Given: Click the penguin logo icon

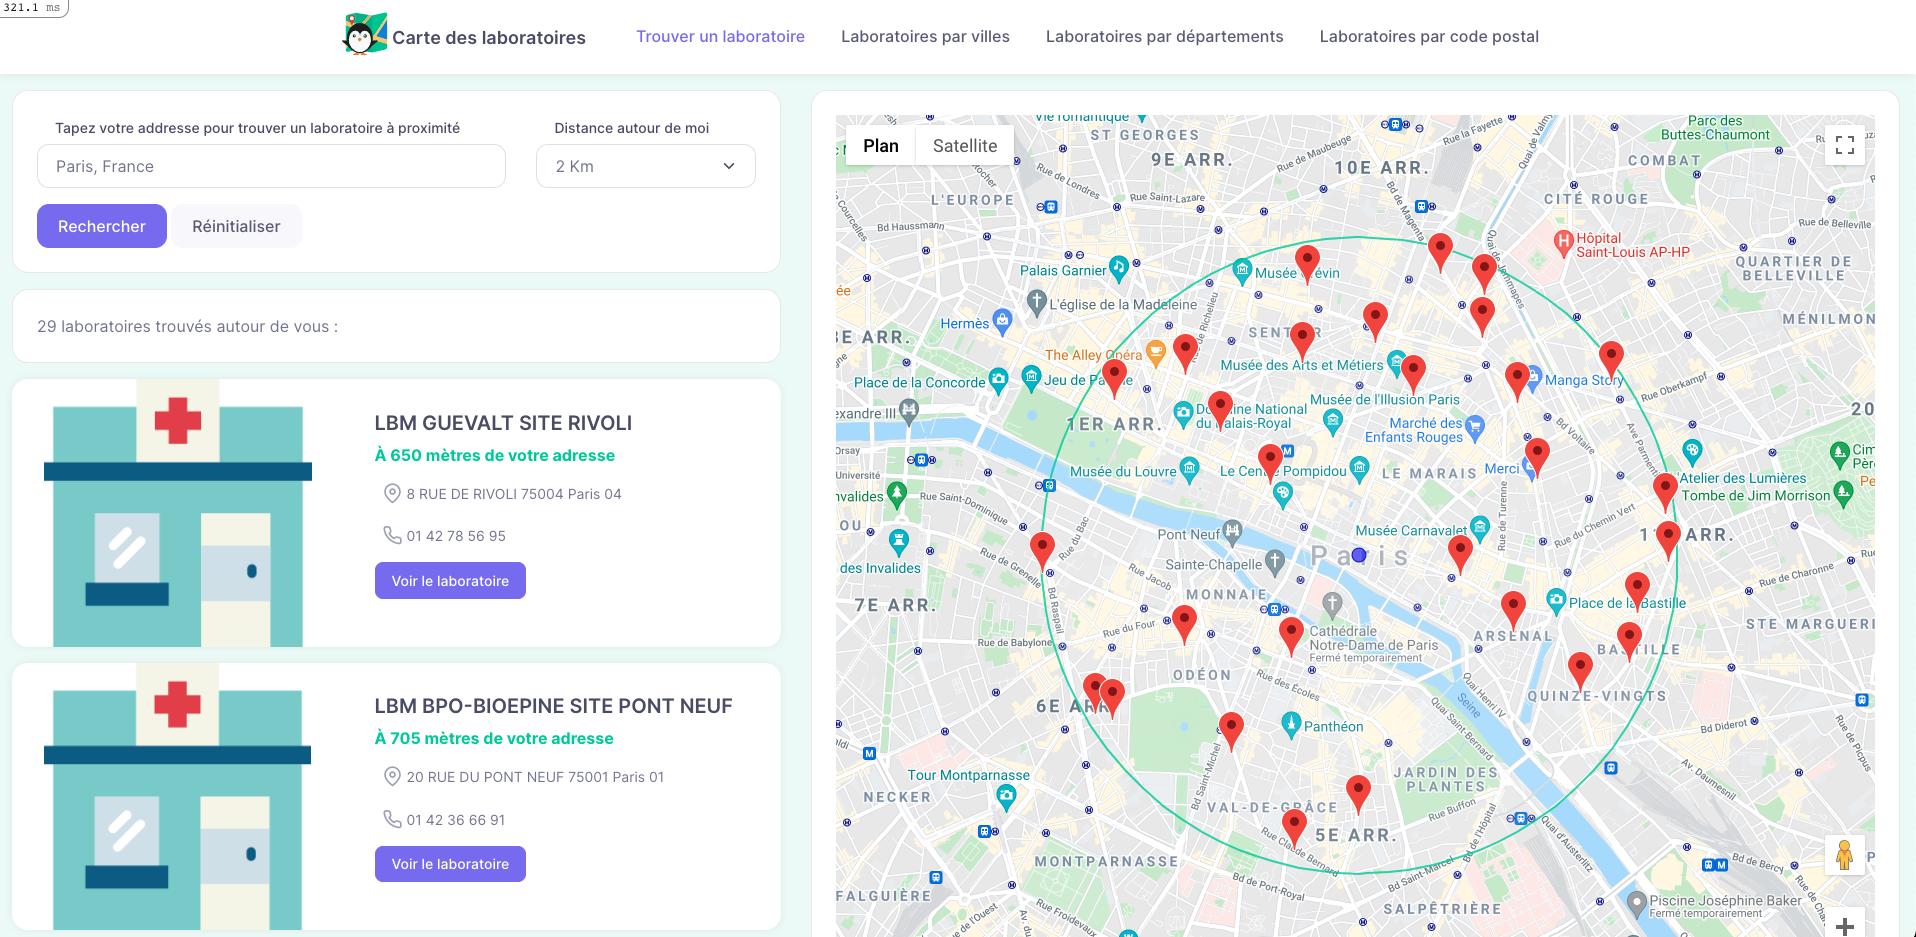Looking at the screenshot, I should pos(364,35).
